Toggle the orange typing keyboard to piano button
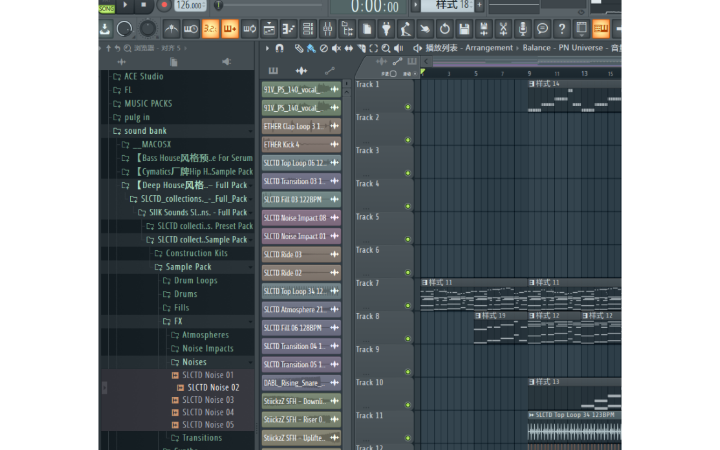 [601, 29]
